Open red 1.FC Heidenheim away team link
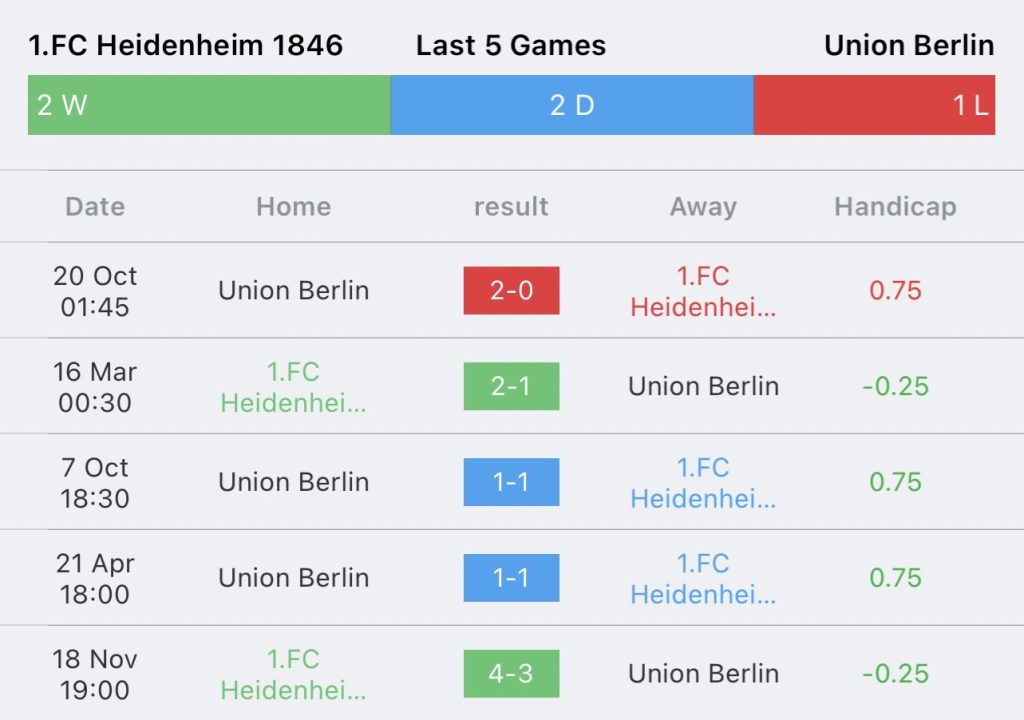This screenshot has width=1024, height=720. tap(703, 291)
